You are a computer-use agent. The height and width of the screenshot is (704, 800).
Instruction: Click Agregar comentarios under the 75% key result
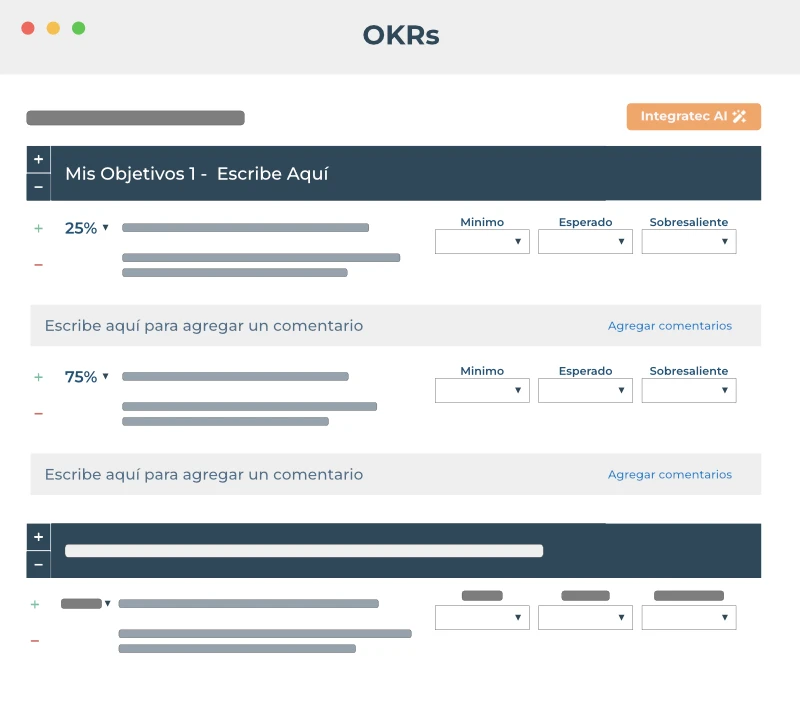tap(670, 474)
